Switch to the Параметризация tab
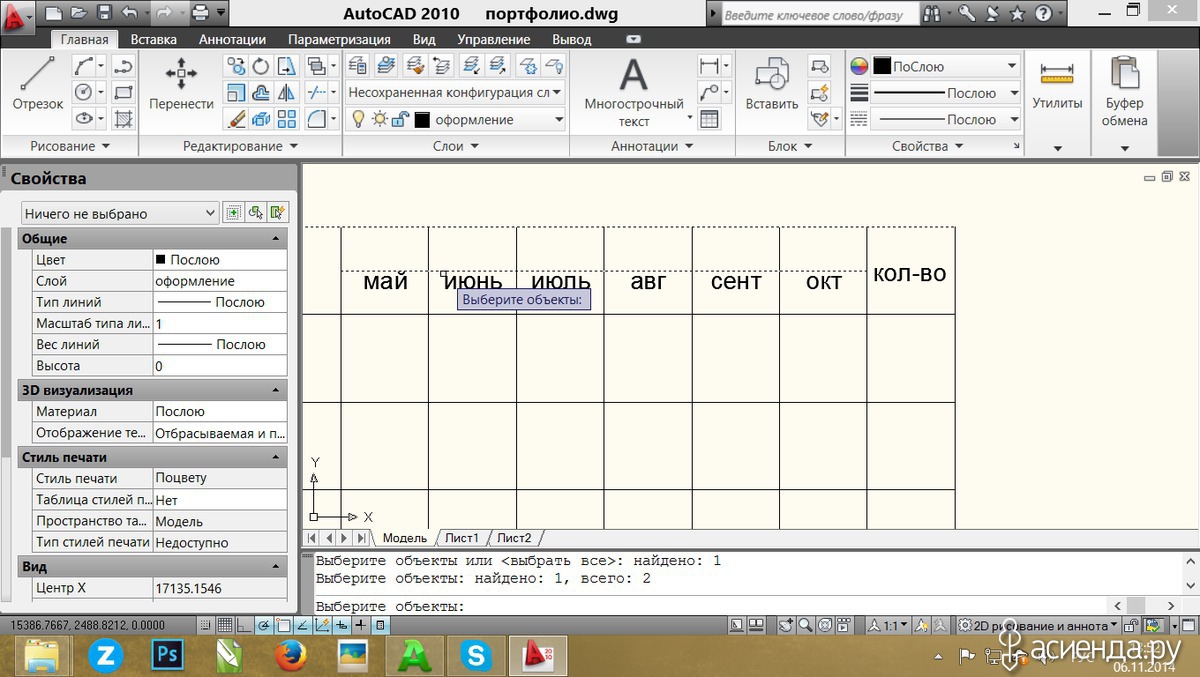The height and width of the screenshot is (677, 1200). 339,39
